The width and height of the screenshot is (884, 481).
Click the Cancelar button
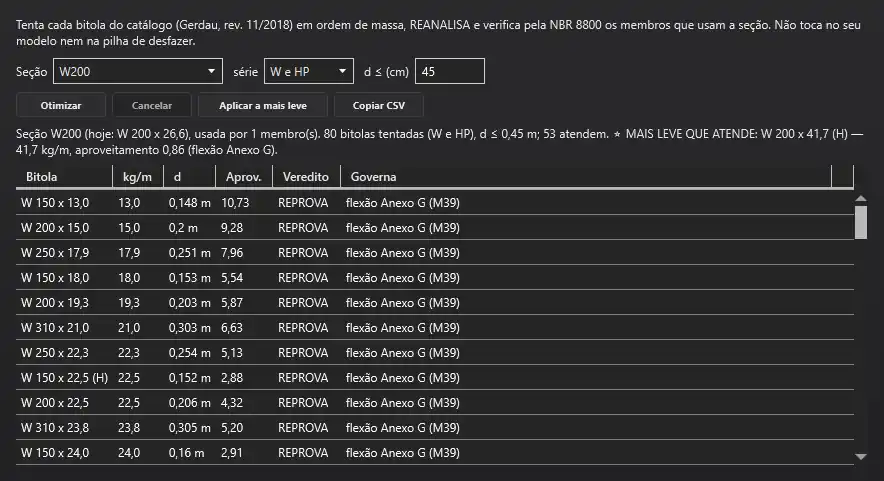coord(152,105)
